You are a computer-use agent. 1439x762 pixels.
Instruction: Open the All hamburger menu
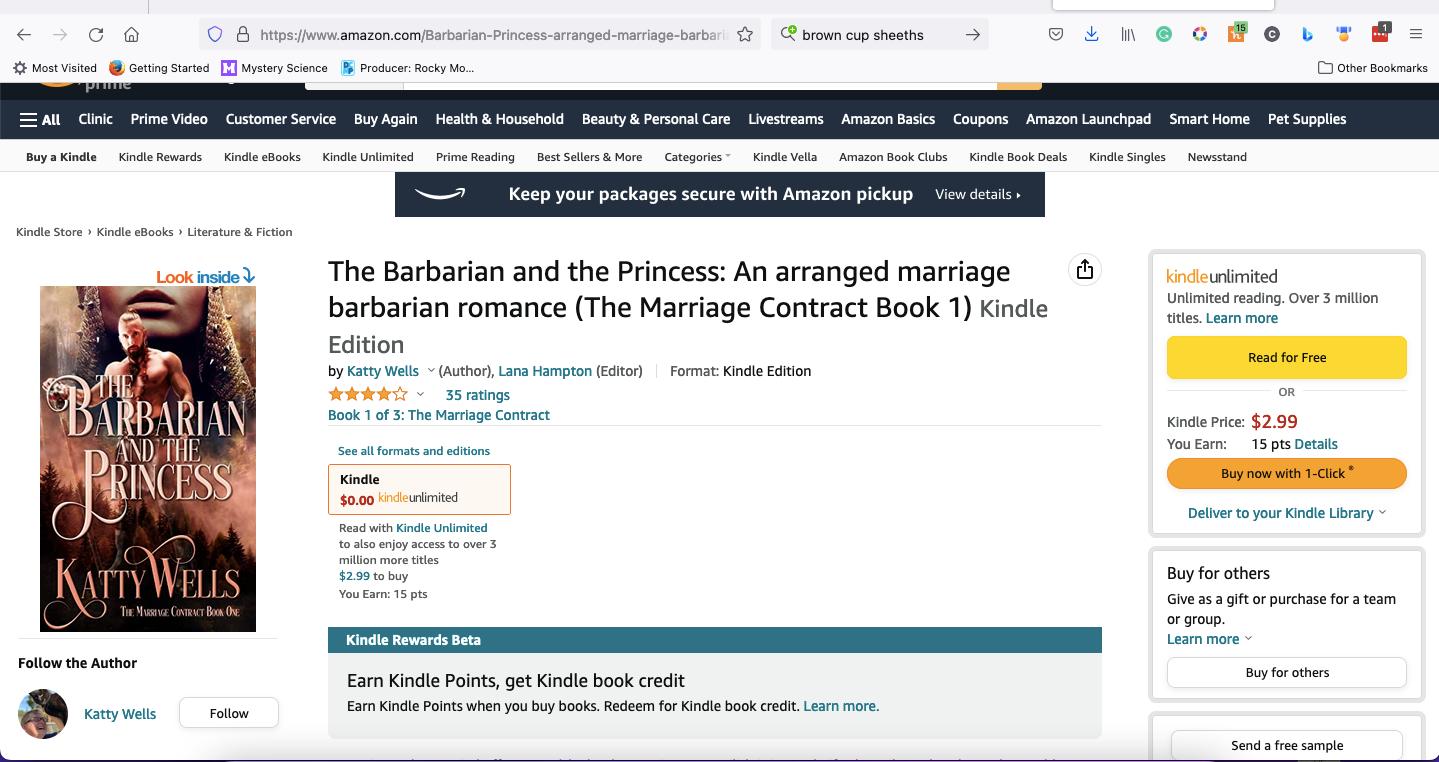pyautogui.click(x=40, y=119)
